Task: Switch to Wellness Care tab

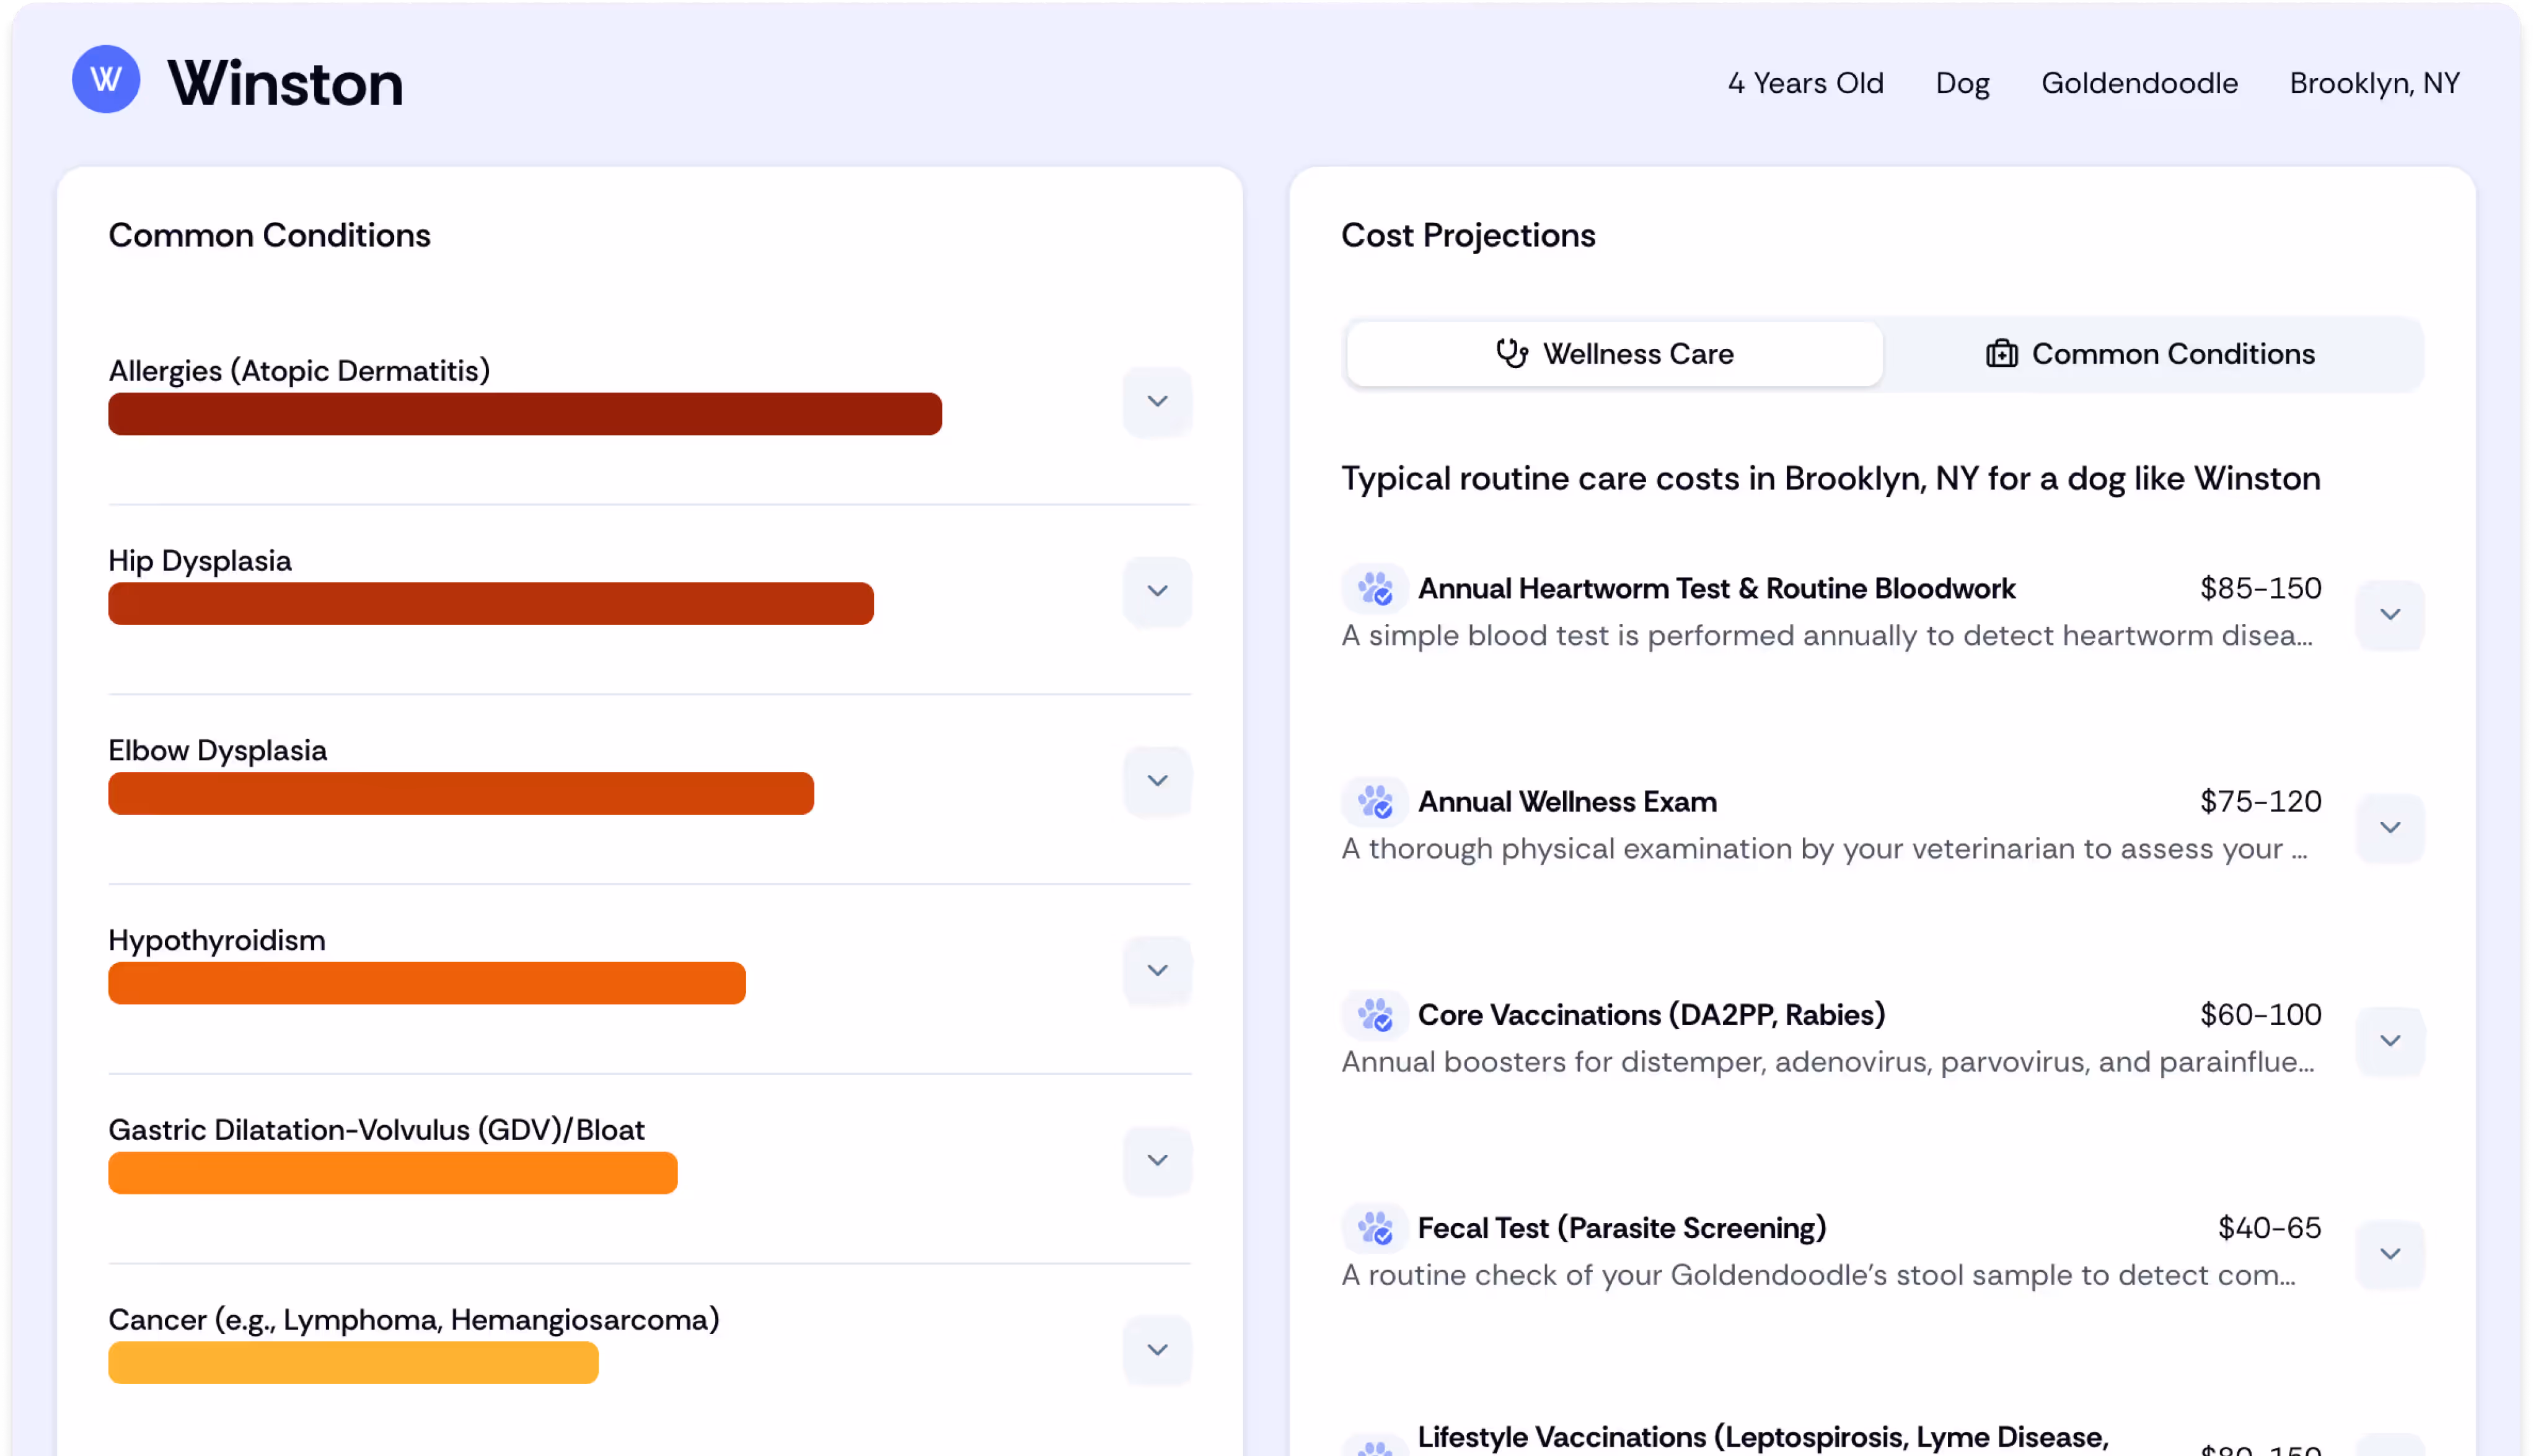Action: [1614, 354]
